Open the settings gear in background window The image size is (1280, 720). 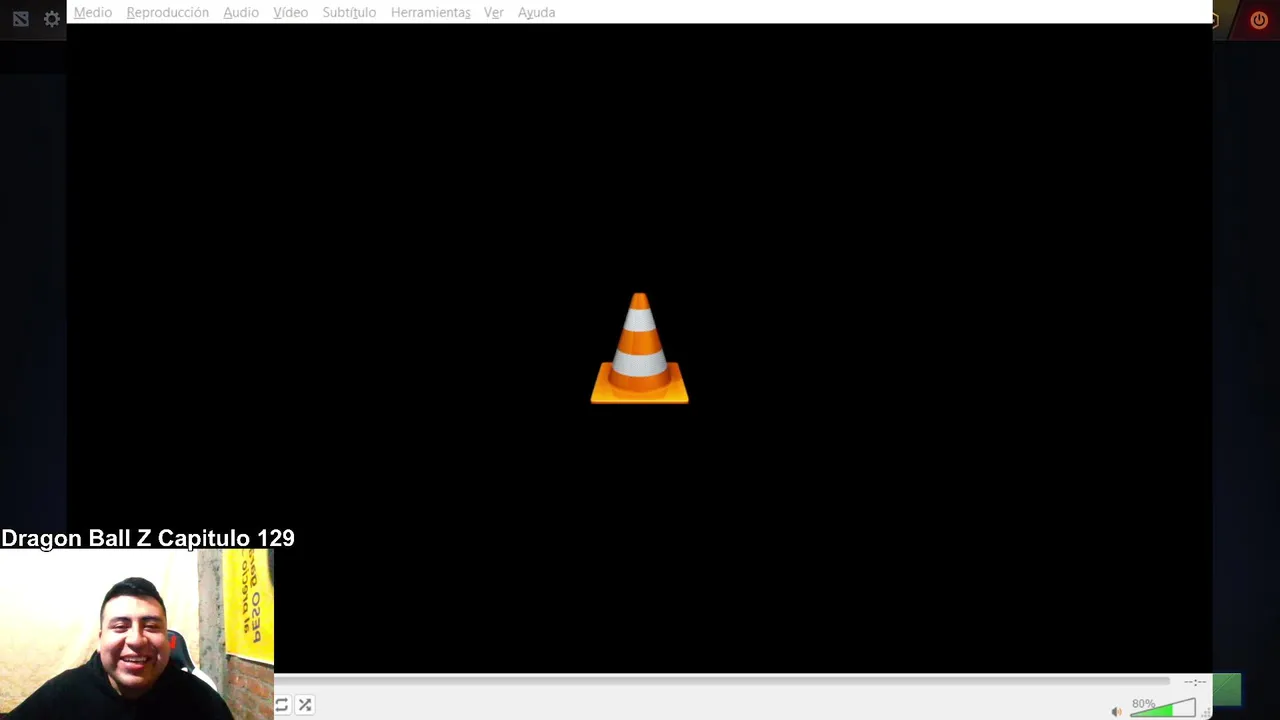[x=52, y=19]
